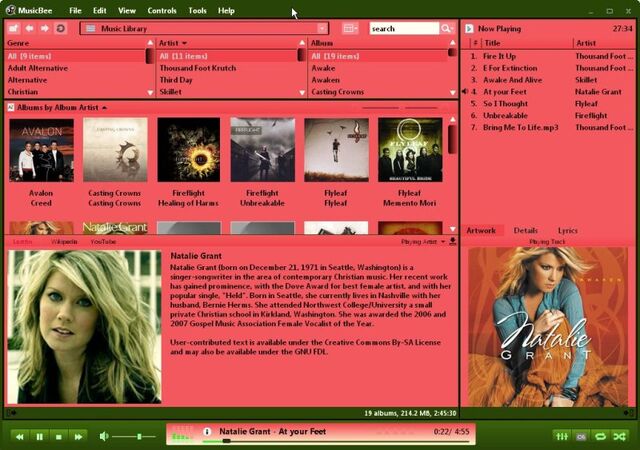Click the open folder icon in toolbar
This screenshot has width=640, height=450.
click(x=14, y=28)
